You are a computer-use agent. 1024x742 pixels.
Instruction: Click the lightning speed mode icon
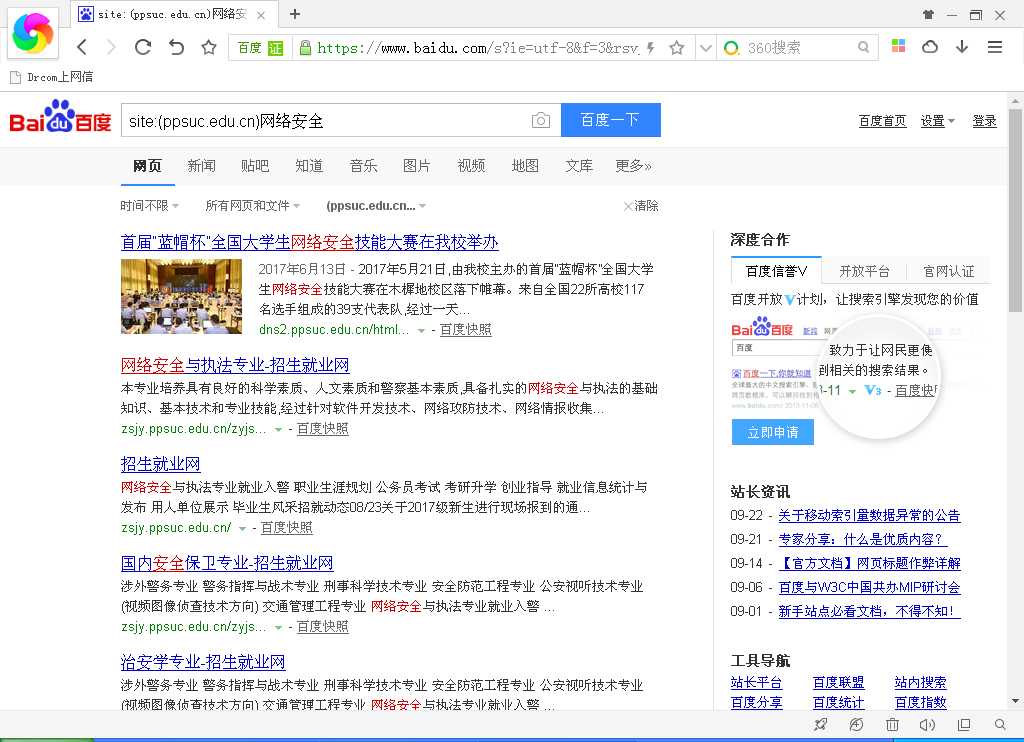(x=650, y=48)
